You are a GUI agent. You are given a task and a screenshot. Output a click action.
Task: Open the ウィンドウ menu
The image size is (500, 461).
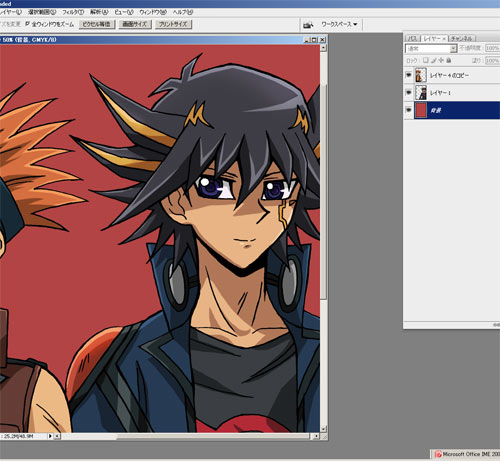click(153, 12)
